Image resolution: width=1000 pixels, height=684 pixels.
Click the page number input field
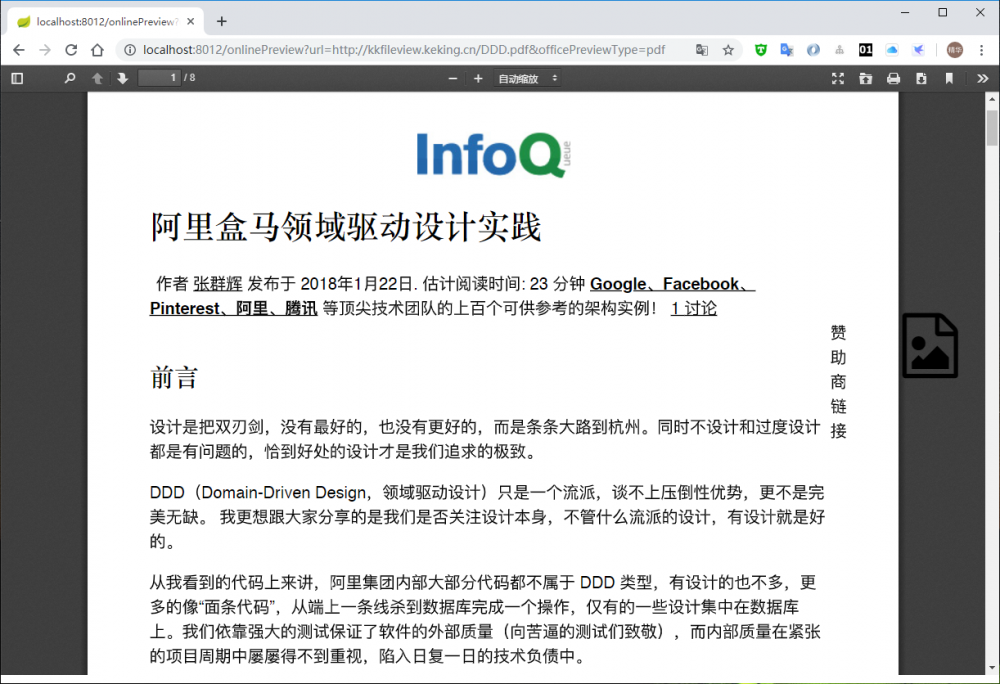[160, 78]
